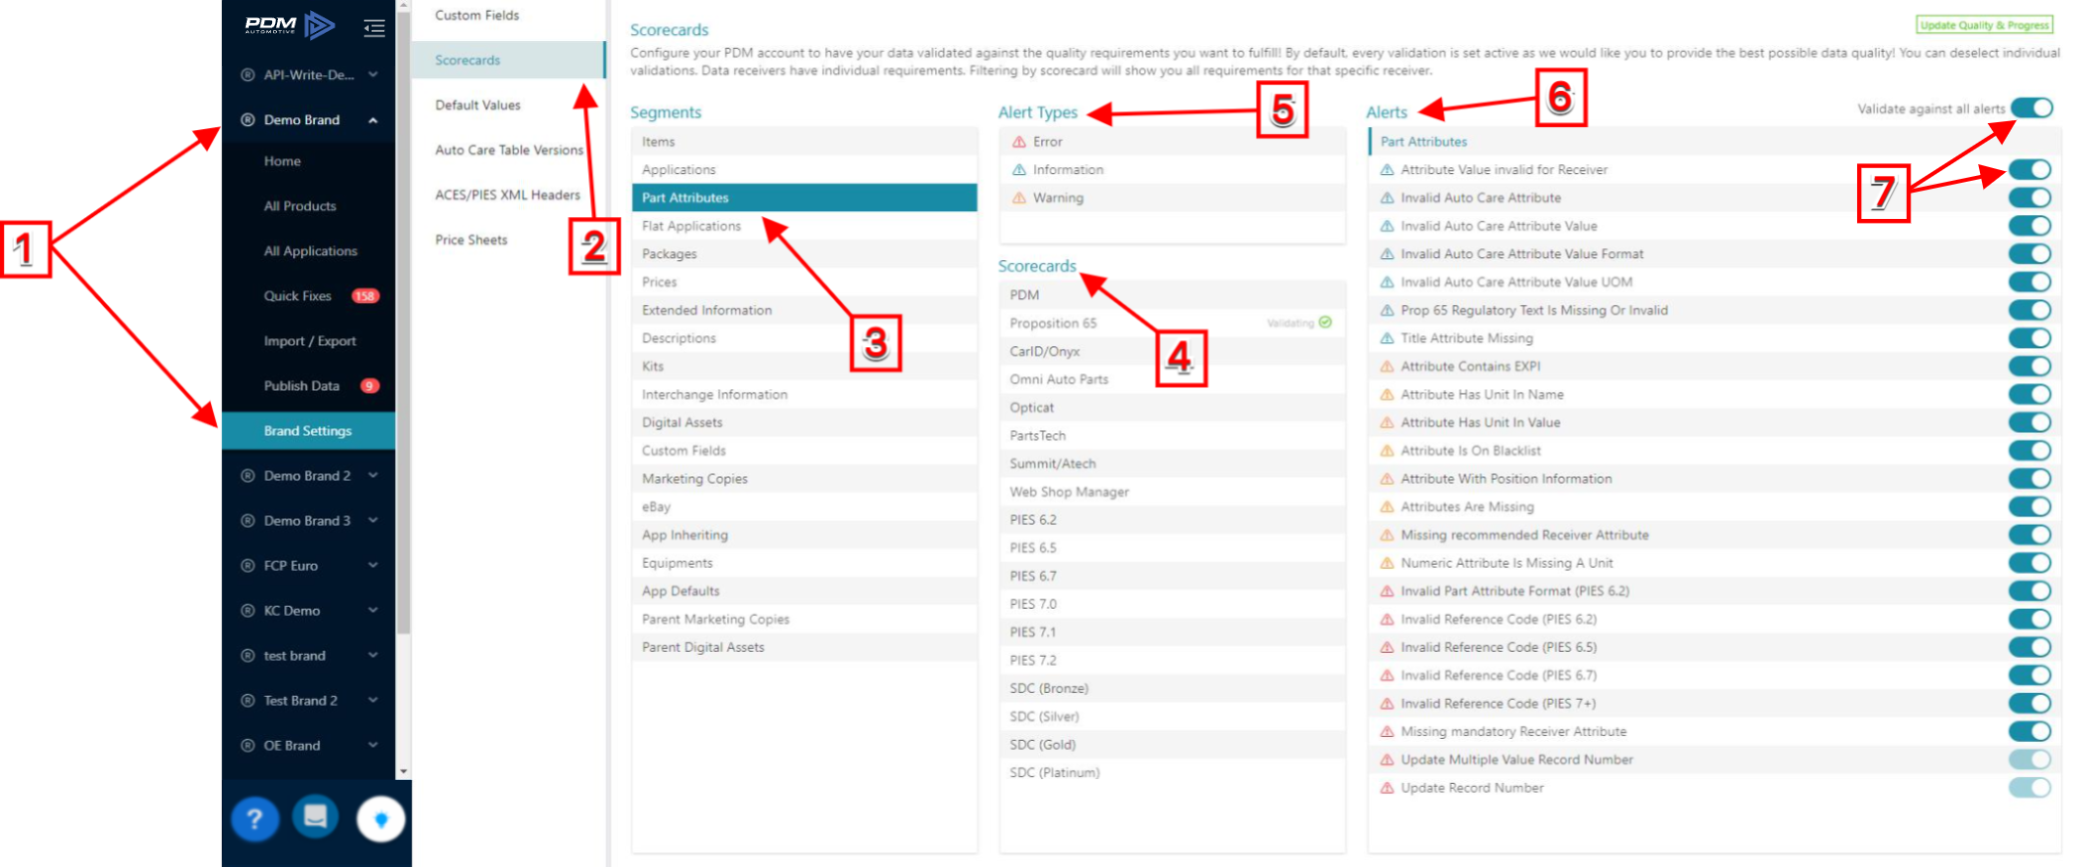Viewport: 2080px width, 867px height.
Task: Expand the Demo Brand 2 chevron
Action: pos(373,476)
